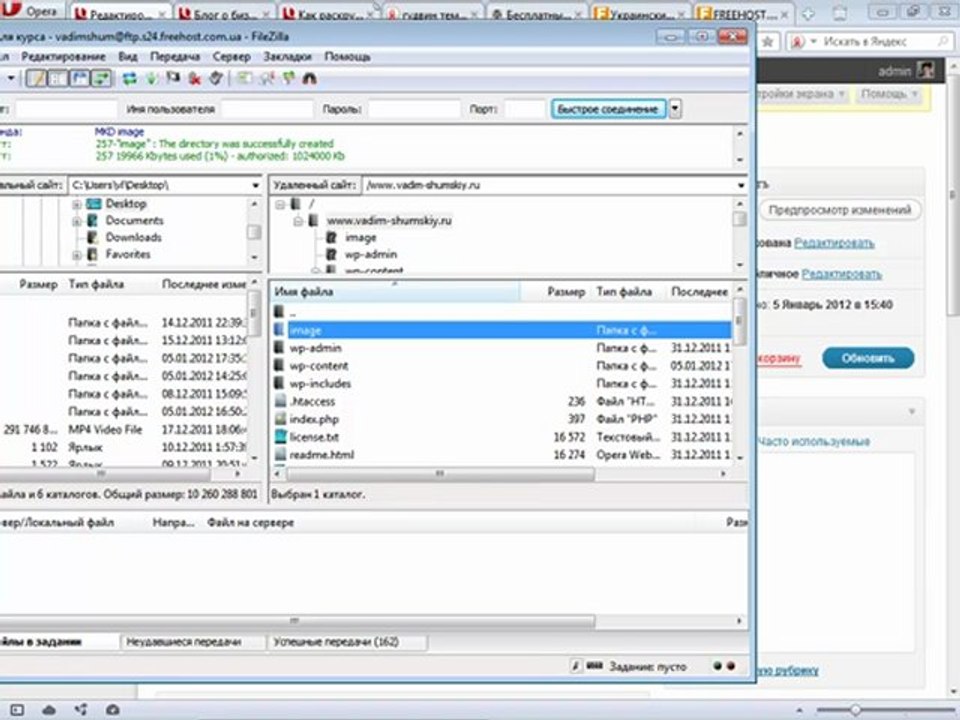Expand the Desktop node in local tree
This screenshot has width=960, height=720.
tap(77, 204)
